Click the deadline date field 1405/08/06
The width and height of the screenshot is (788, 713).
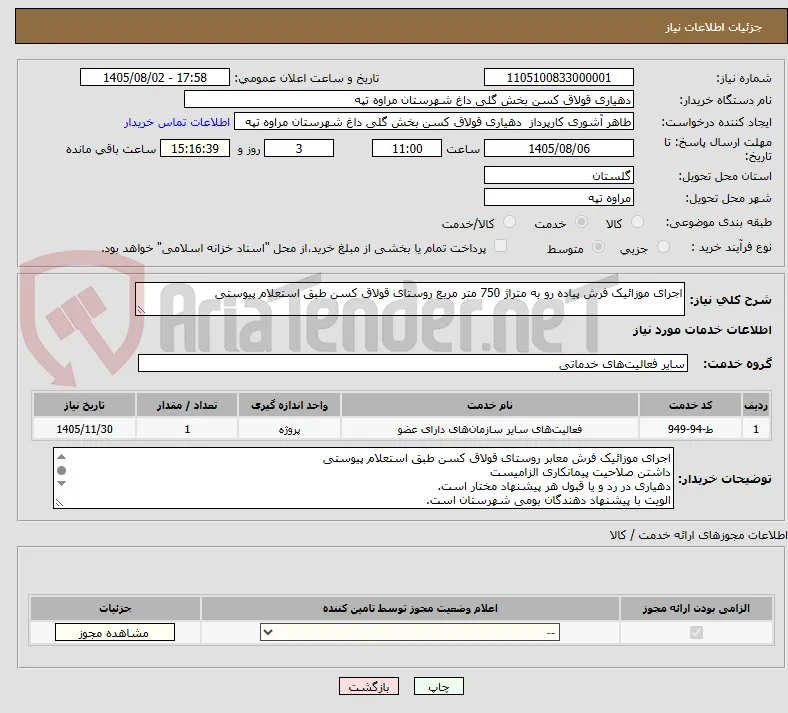pyautogui.click(x=558, y=148)
